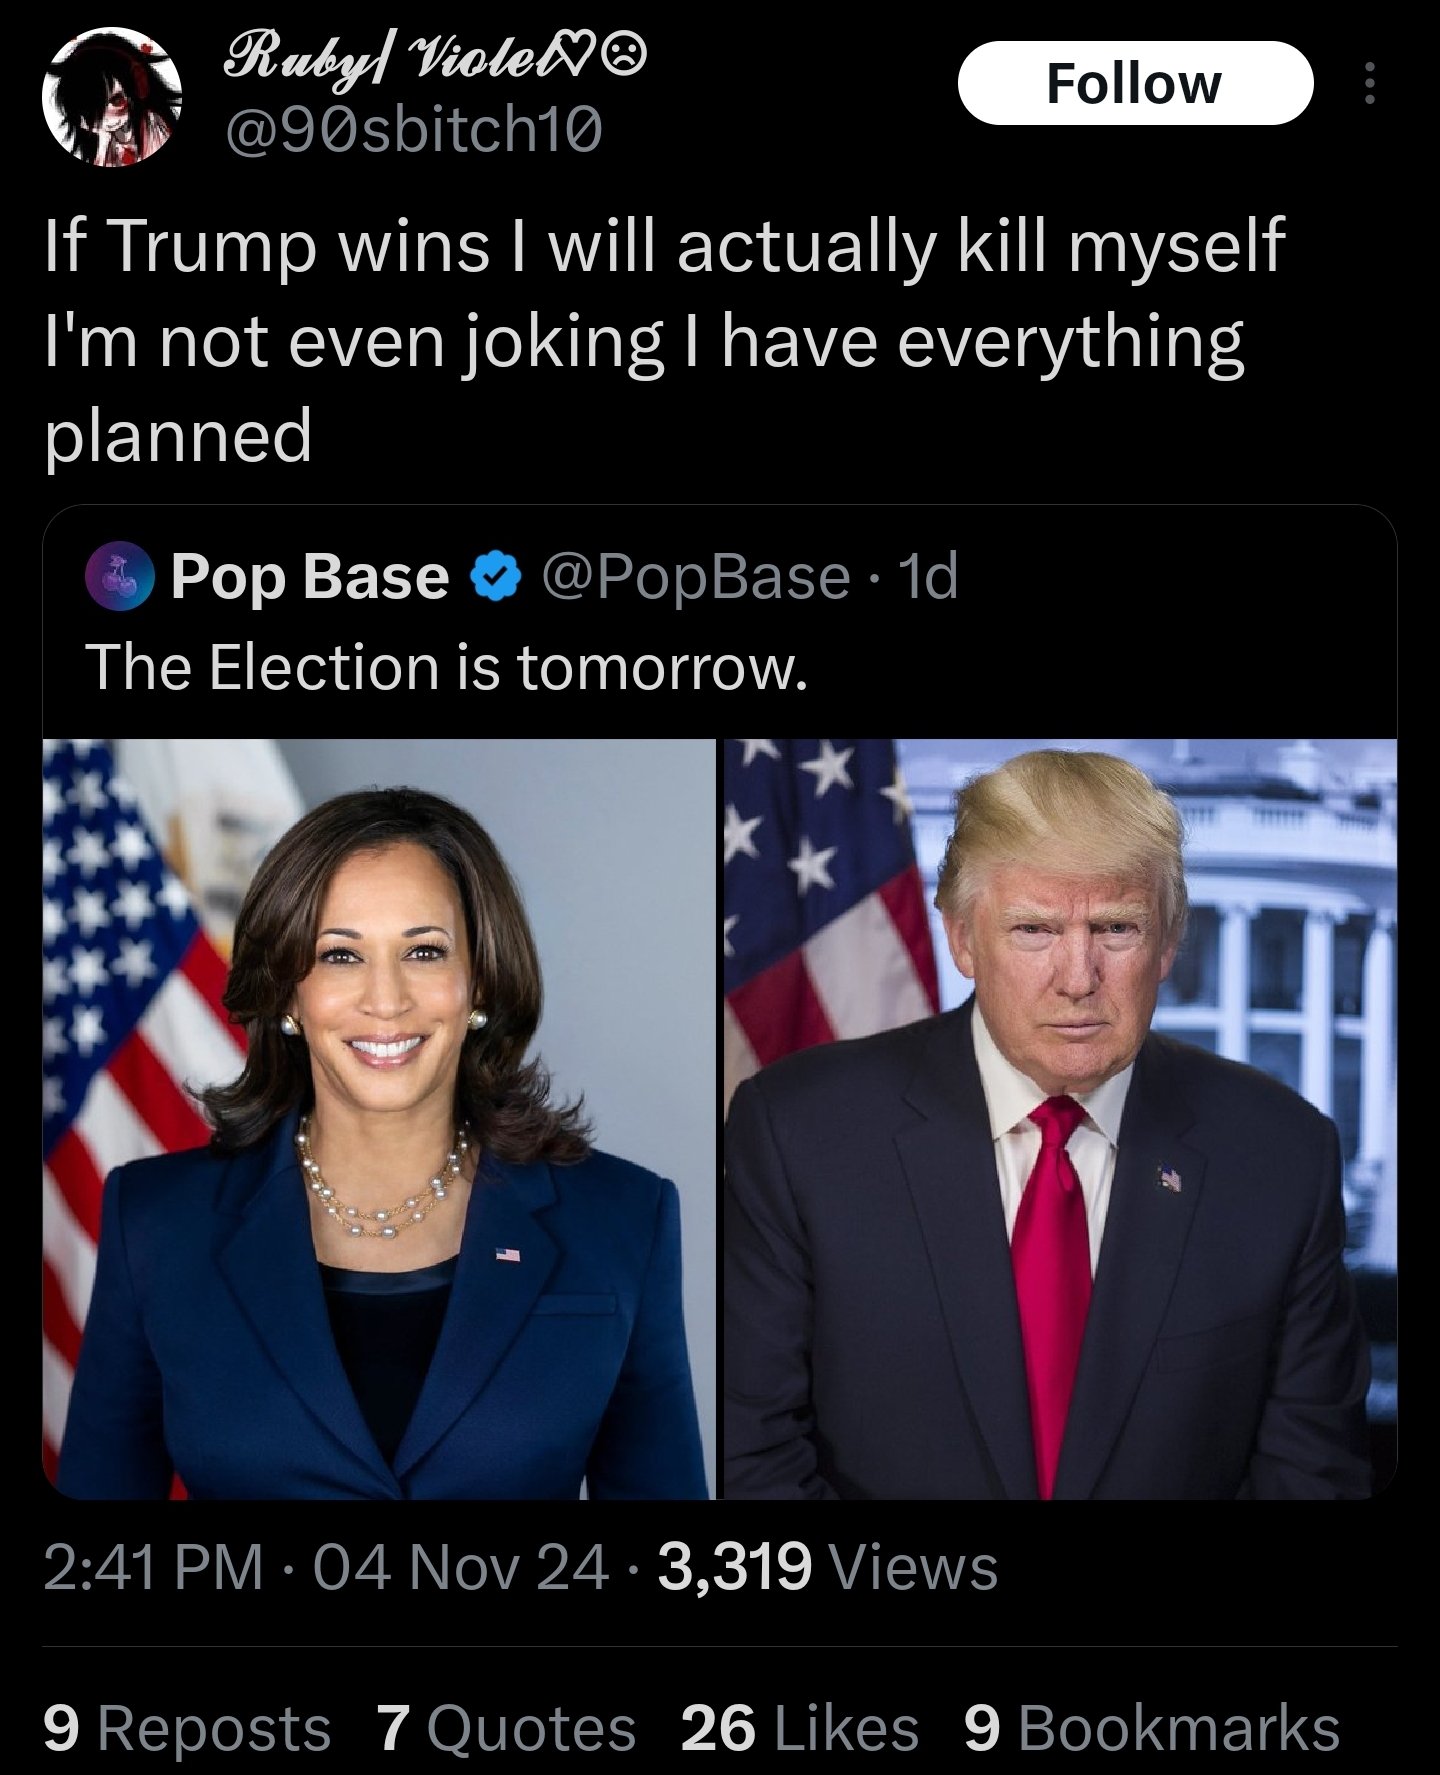
Task: View the 3,319 Views analytics
Action: click(828, 1567)
